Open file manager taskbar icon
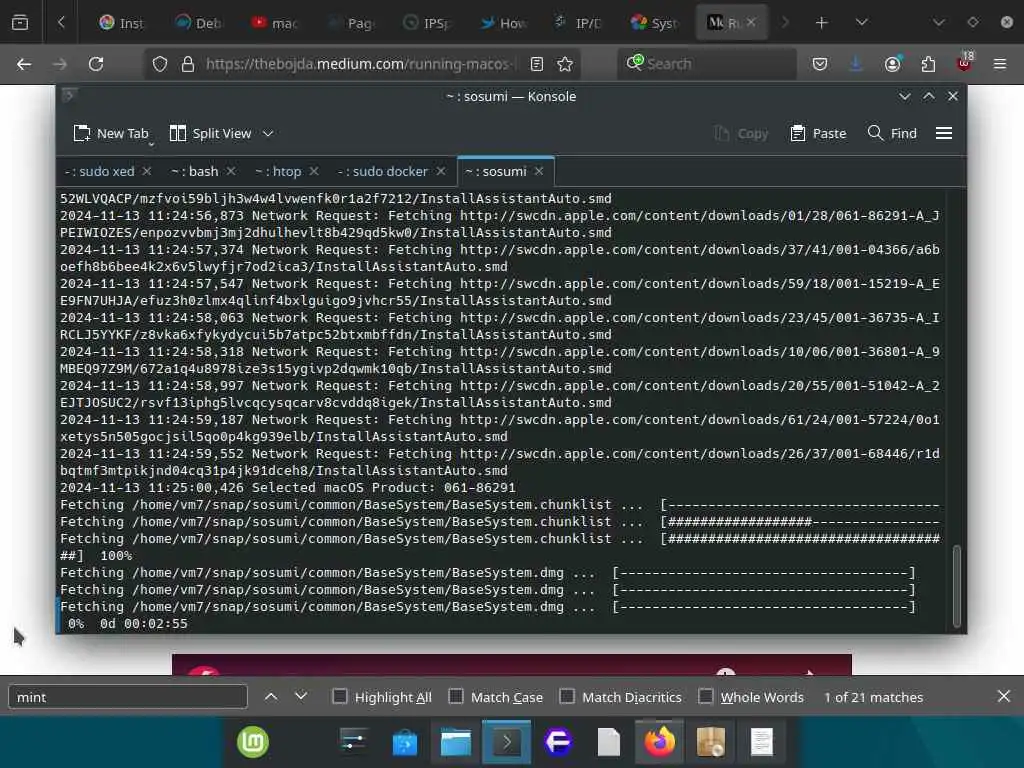1024x768 pixels. 456,743
